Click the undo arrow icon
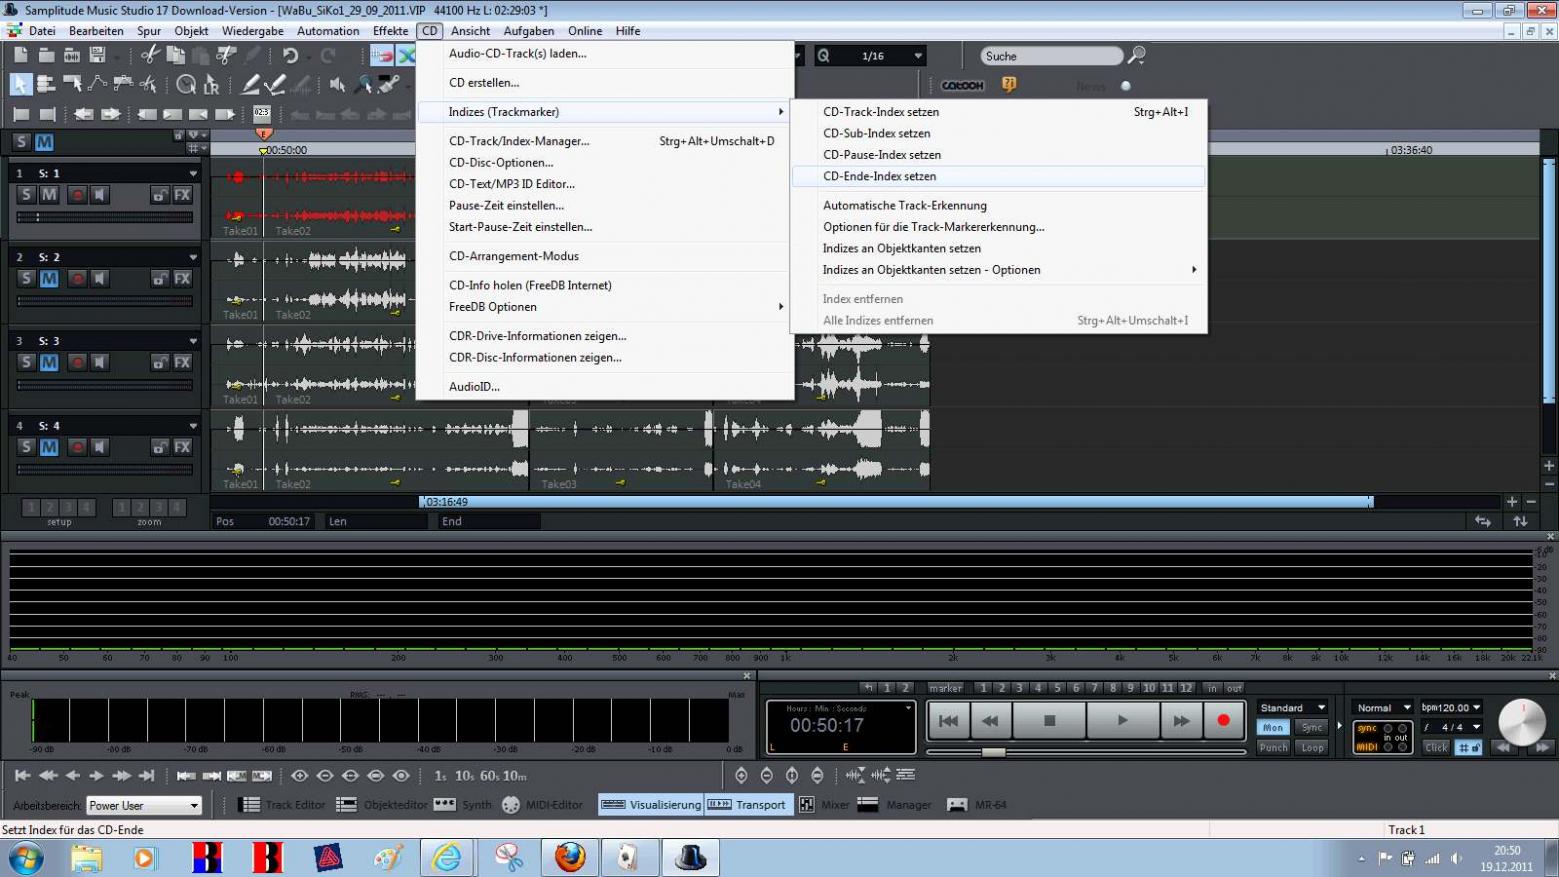Viewport: 1559px width, 877px height. click(290, 56)
